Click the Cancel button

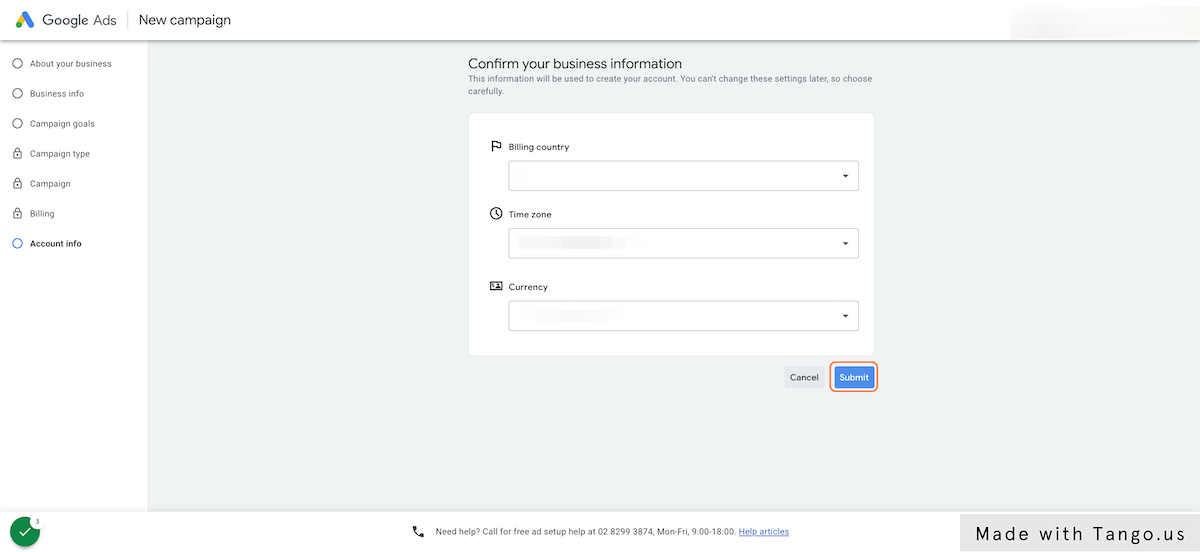(x=804, y=377)
